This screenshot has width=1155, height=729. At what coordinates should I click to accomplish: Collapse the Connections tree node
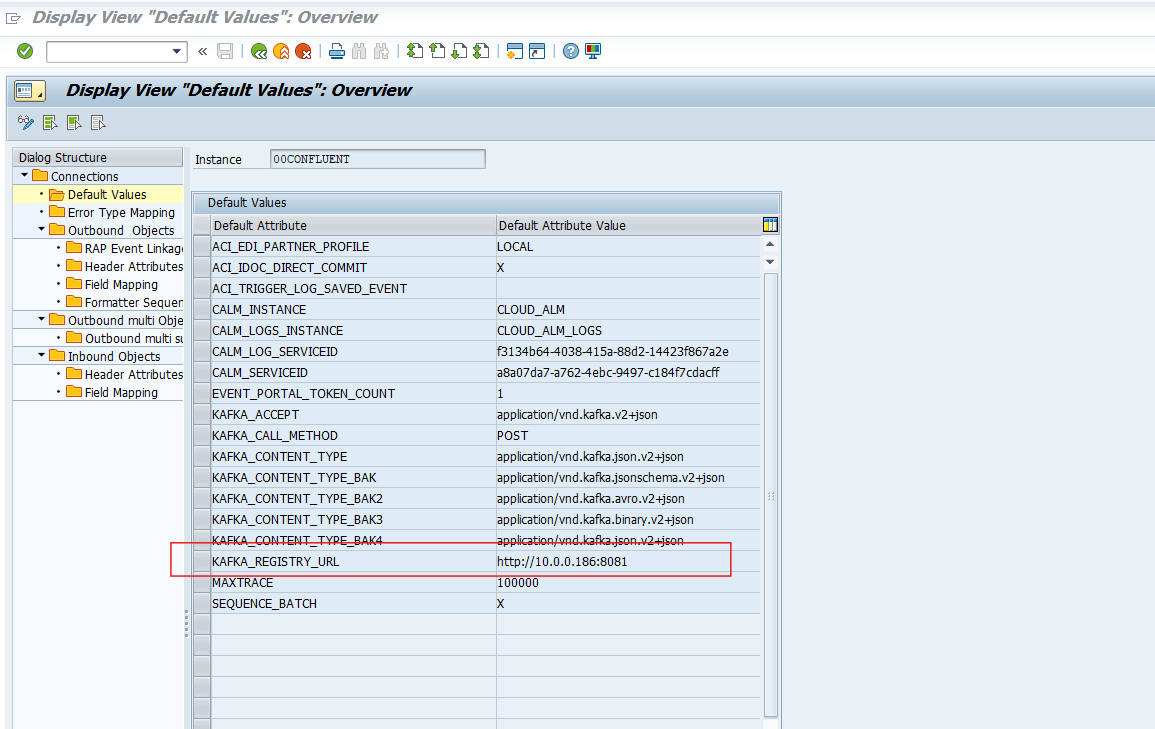[x=25, y=175]
